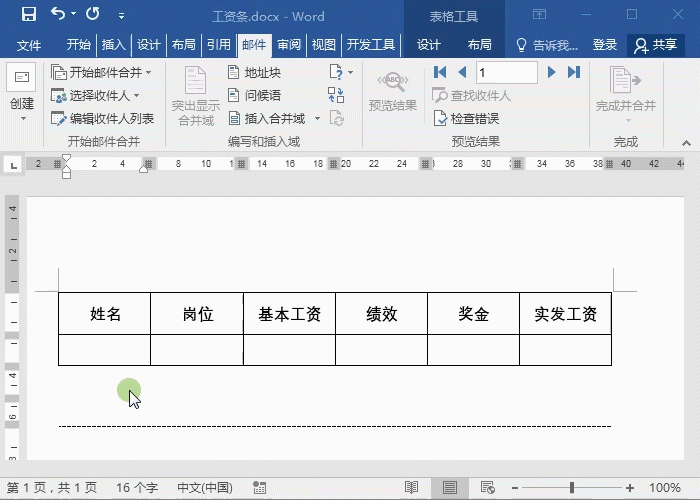Switch to the 开发工具 tab
This screenshot has width=700, height=500.
371,45
